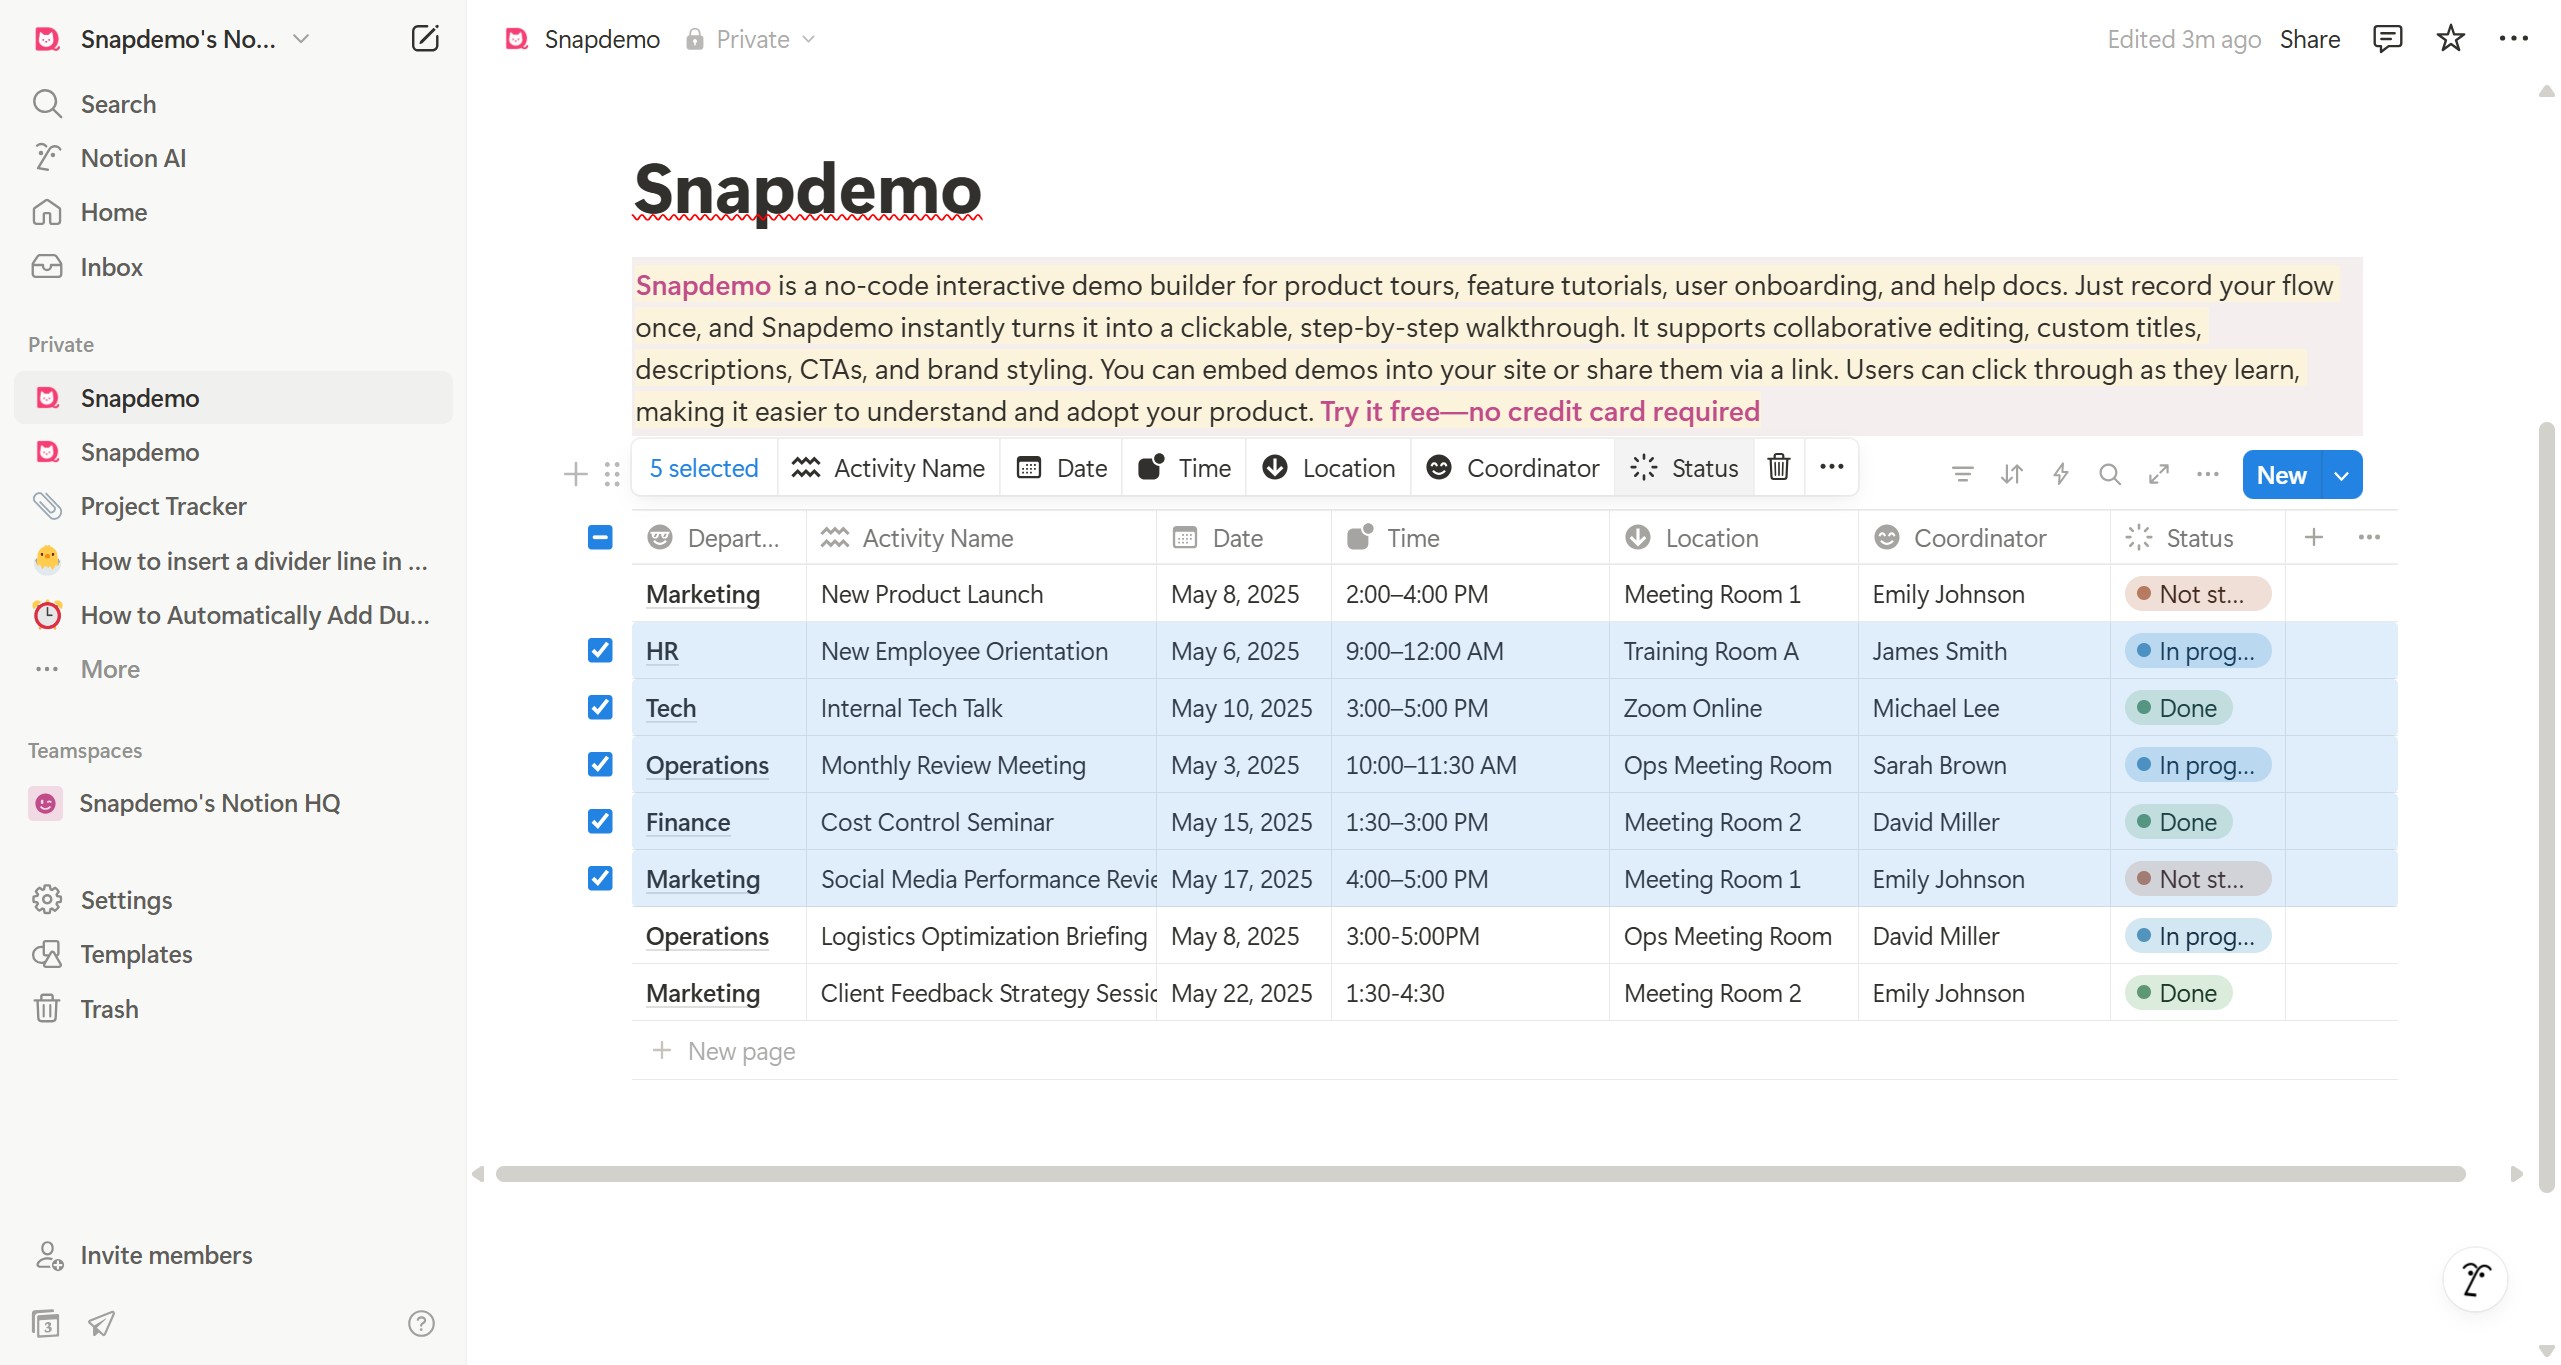Open Notion AI from the sidebar

[x=233, y=158]
